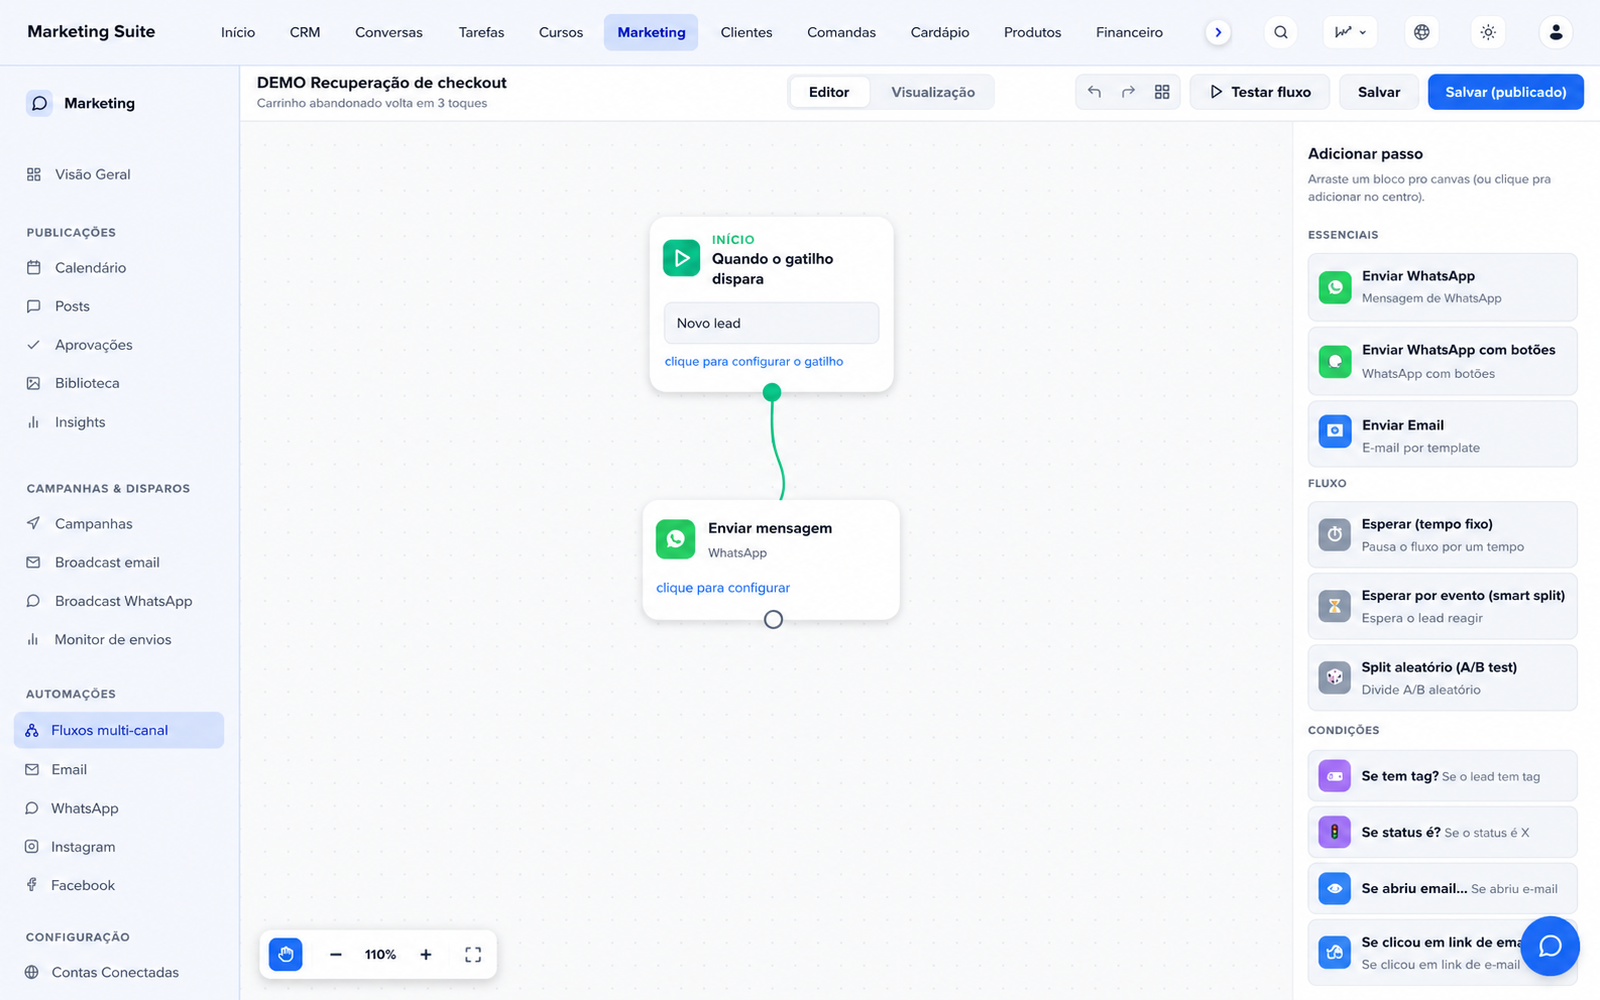This screenshot has width=1600, height=1000.
Task: Open the search magnifier icon
Action: pos(1281,32)
